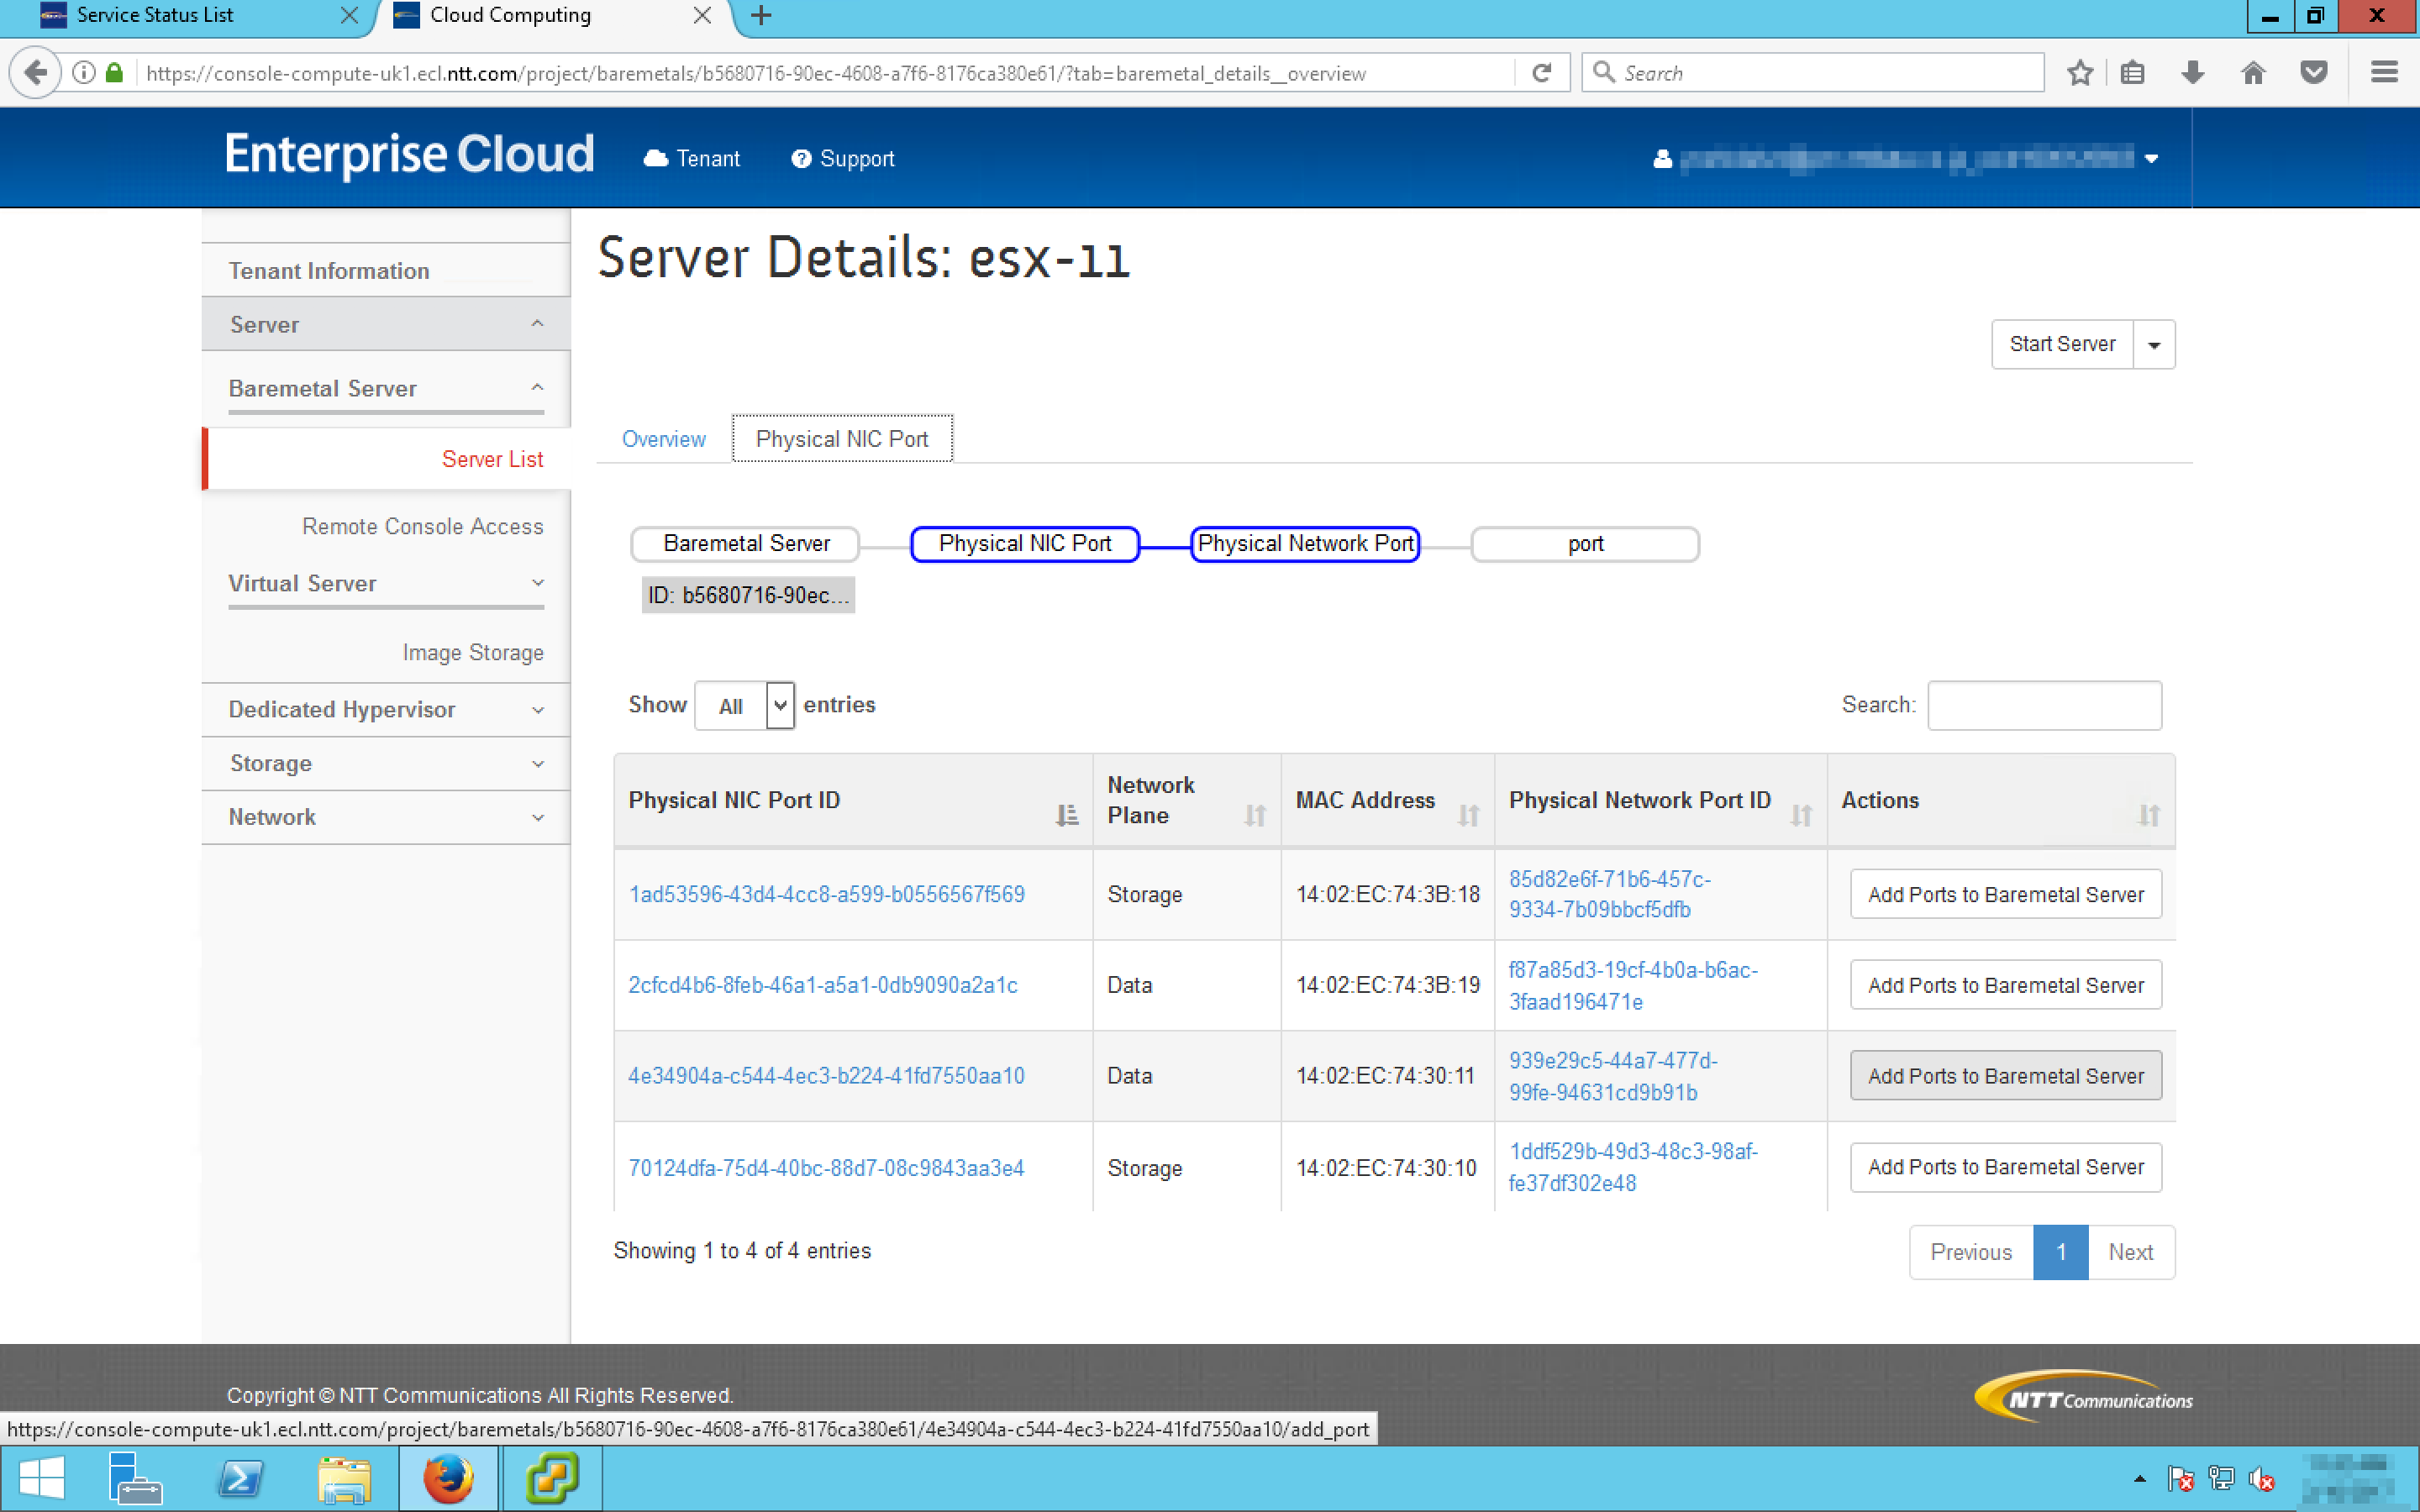Click the Baremetal Server diagram node
This screenshot has width=2420, height=1512.
pyautogui.click(x=745, y=544)
